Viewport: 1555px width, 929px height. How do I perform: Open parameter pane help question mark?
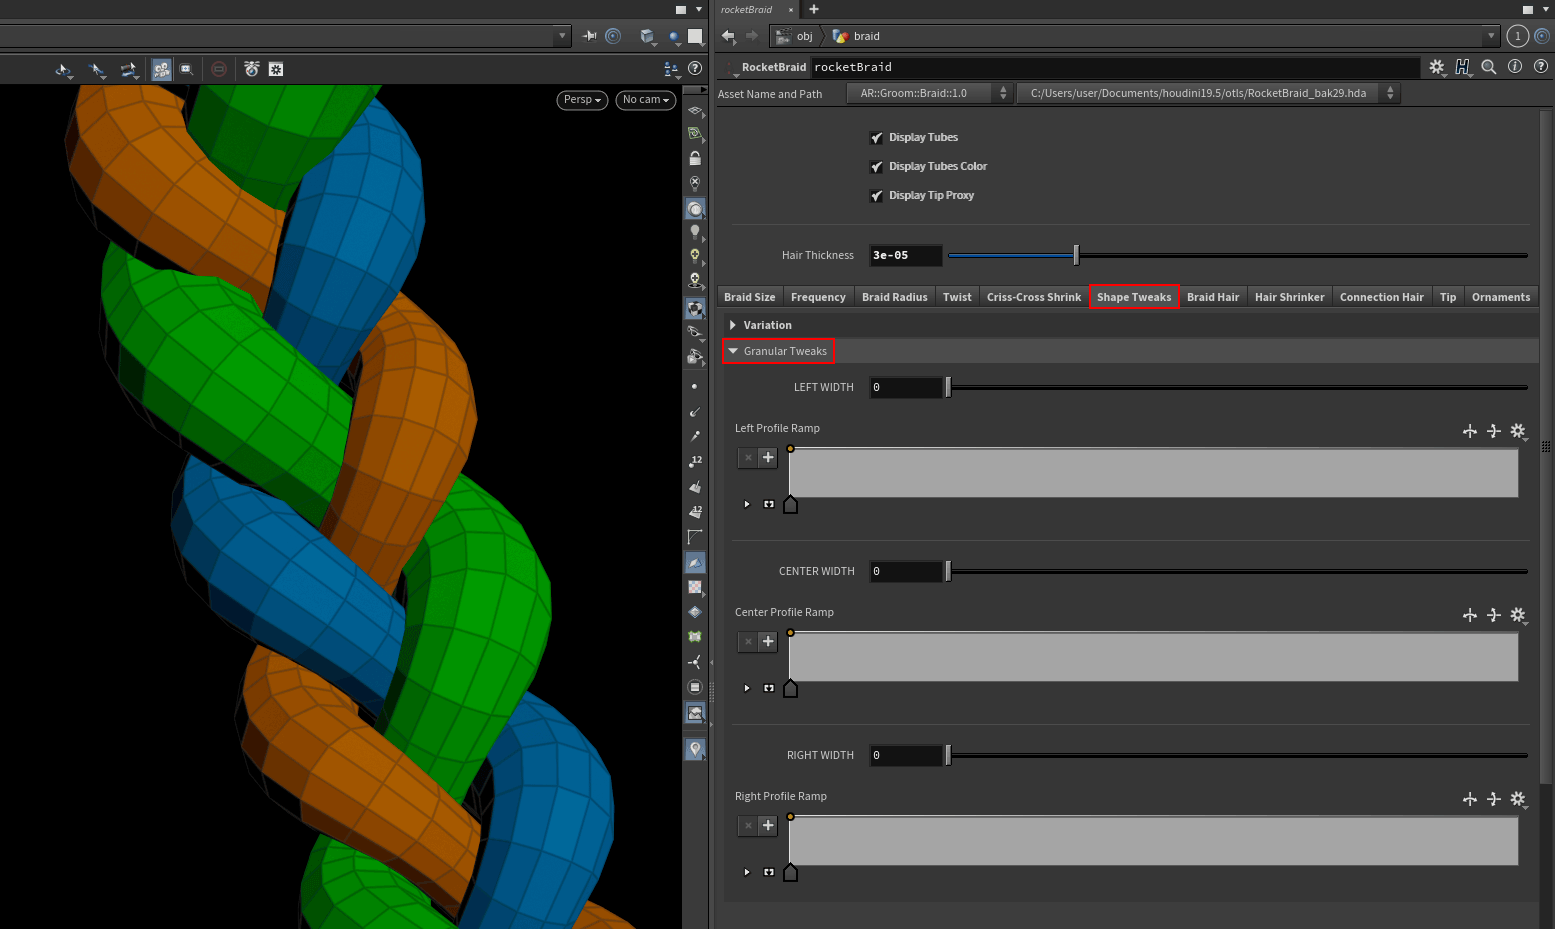[1541, 67]
